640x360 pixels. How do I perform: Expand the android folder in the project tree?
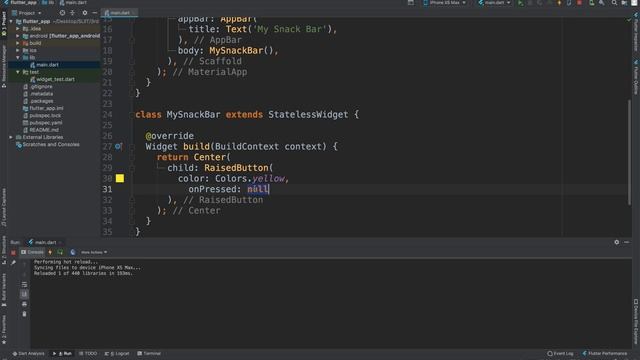18,36
